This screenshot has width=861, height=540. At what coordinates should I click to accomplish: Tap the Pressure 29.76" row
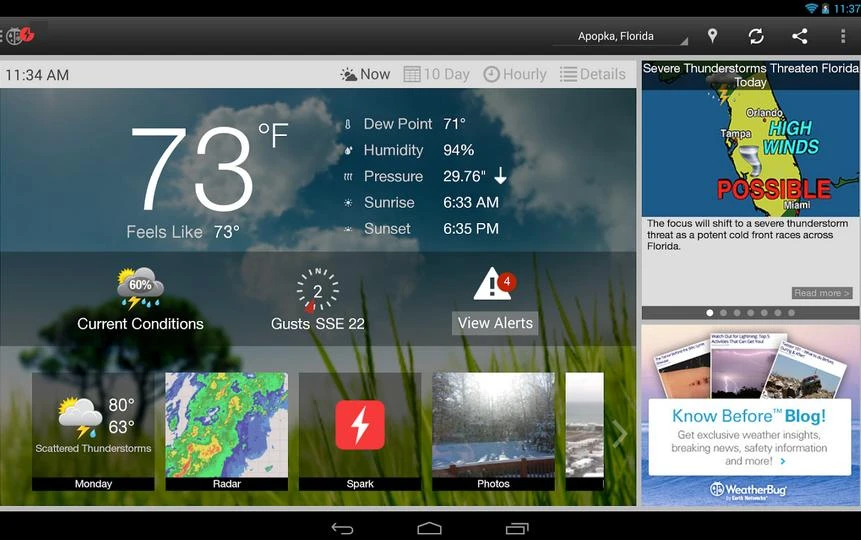pyautogui.click(x=424, y=176)
